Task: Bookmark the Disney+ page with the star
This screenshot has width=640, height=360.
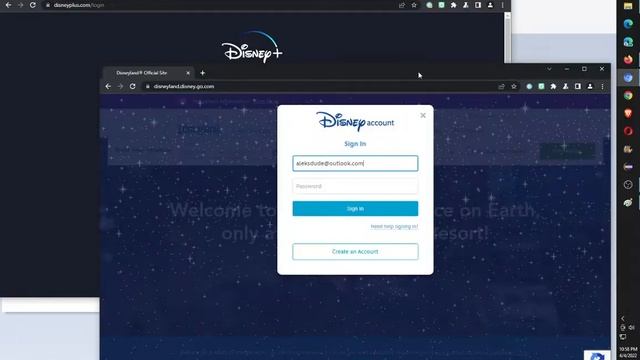Action: (414, 5)
